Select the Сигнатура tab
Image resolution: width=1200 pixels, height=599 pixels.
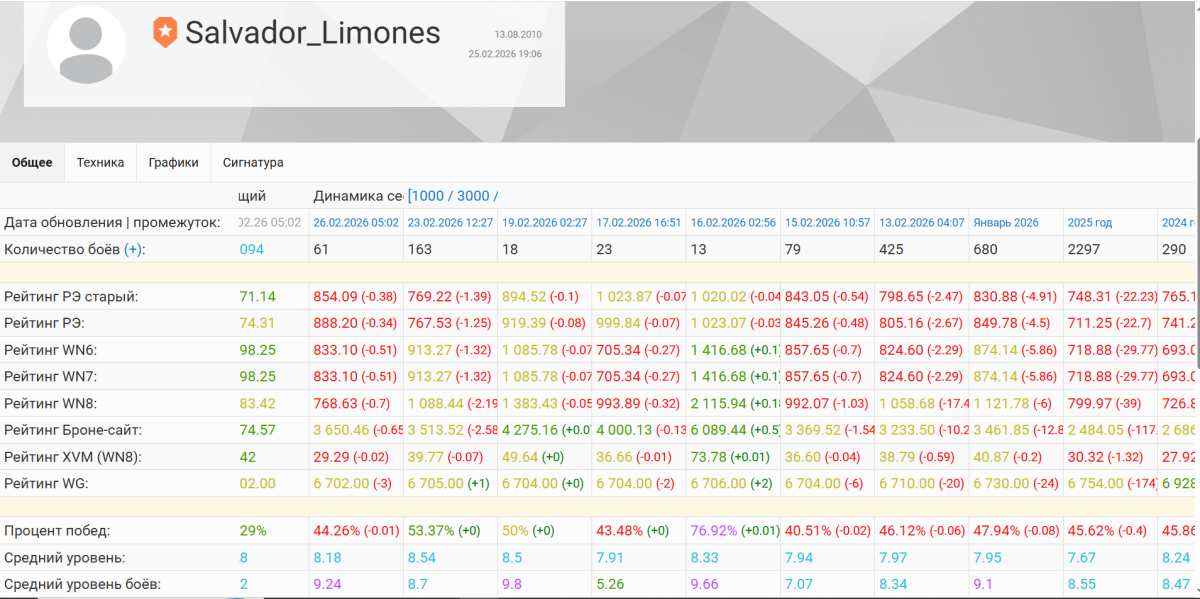tap(253, 162)
